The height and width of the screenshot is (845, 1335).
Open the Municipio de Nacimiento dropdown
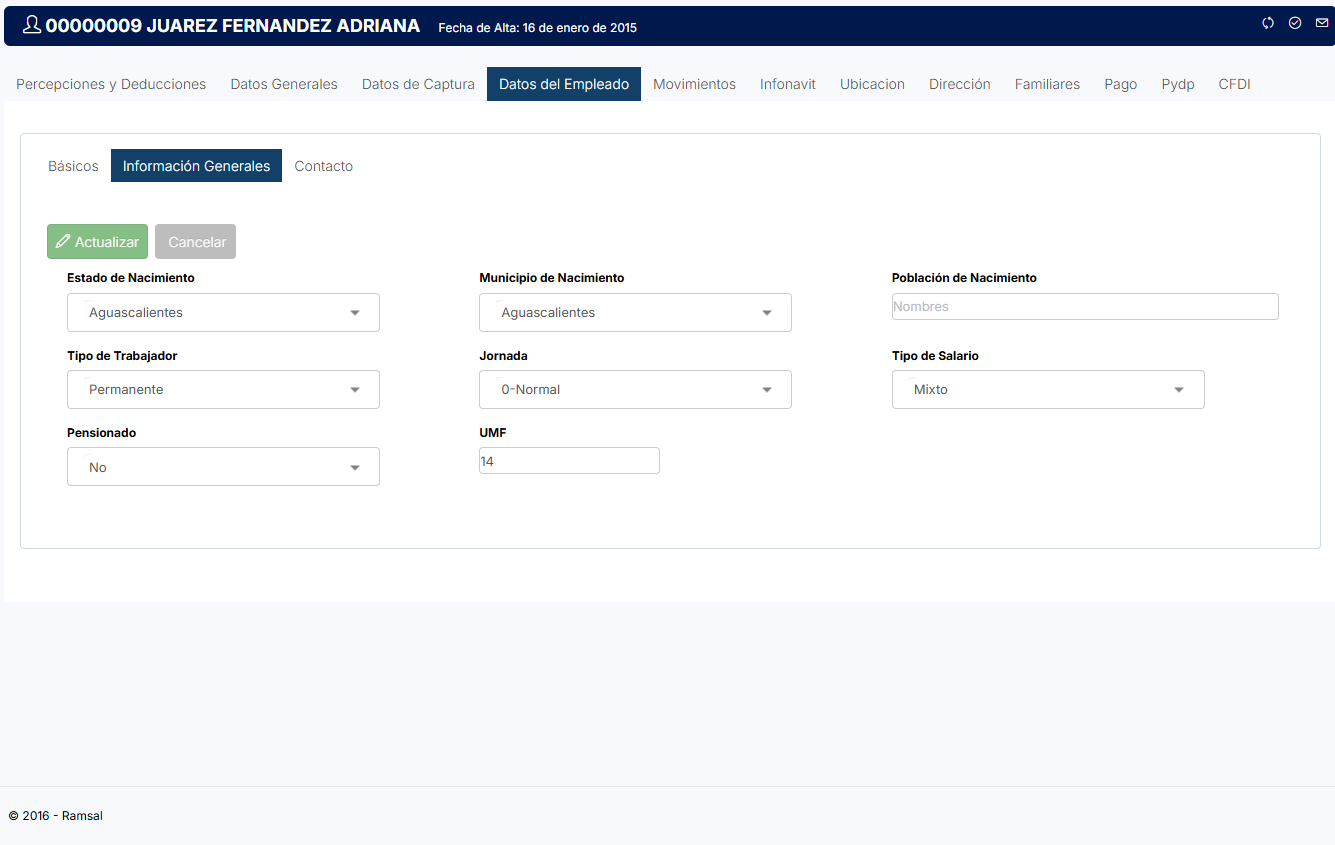(635, 313)
